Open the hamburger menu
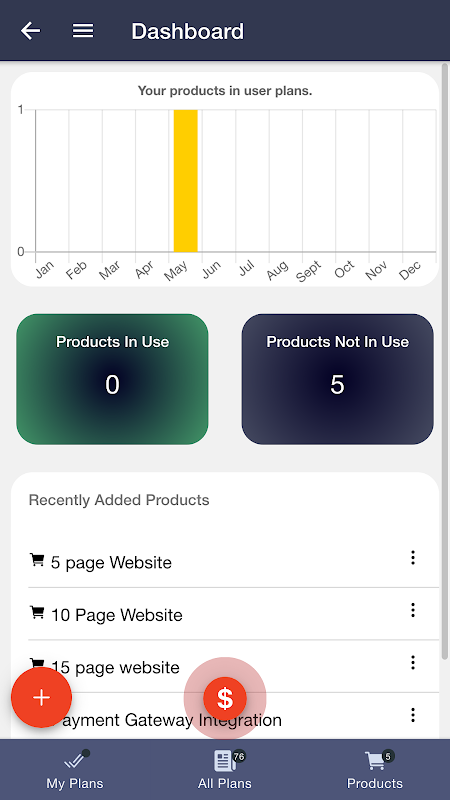Image resolution: width=450 pixels, height=800 pixels. pos(83,31)
